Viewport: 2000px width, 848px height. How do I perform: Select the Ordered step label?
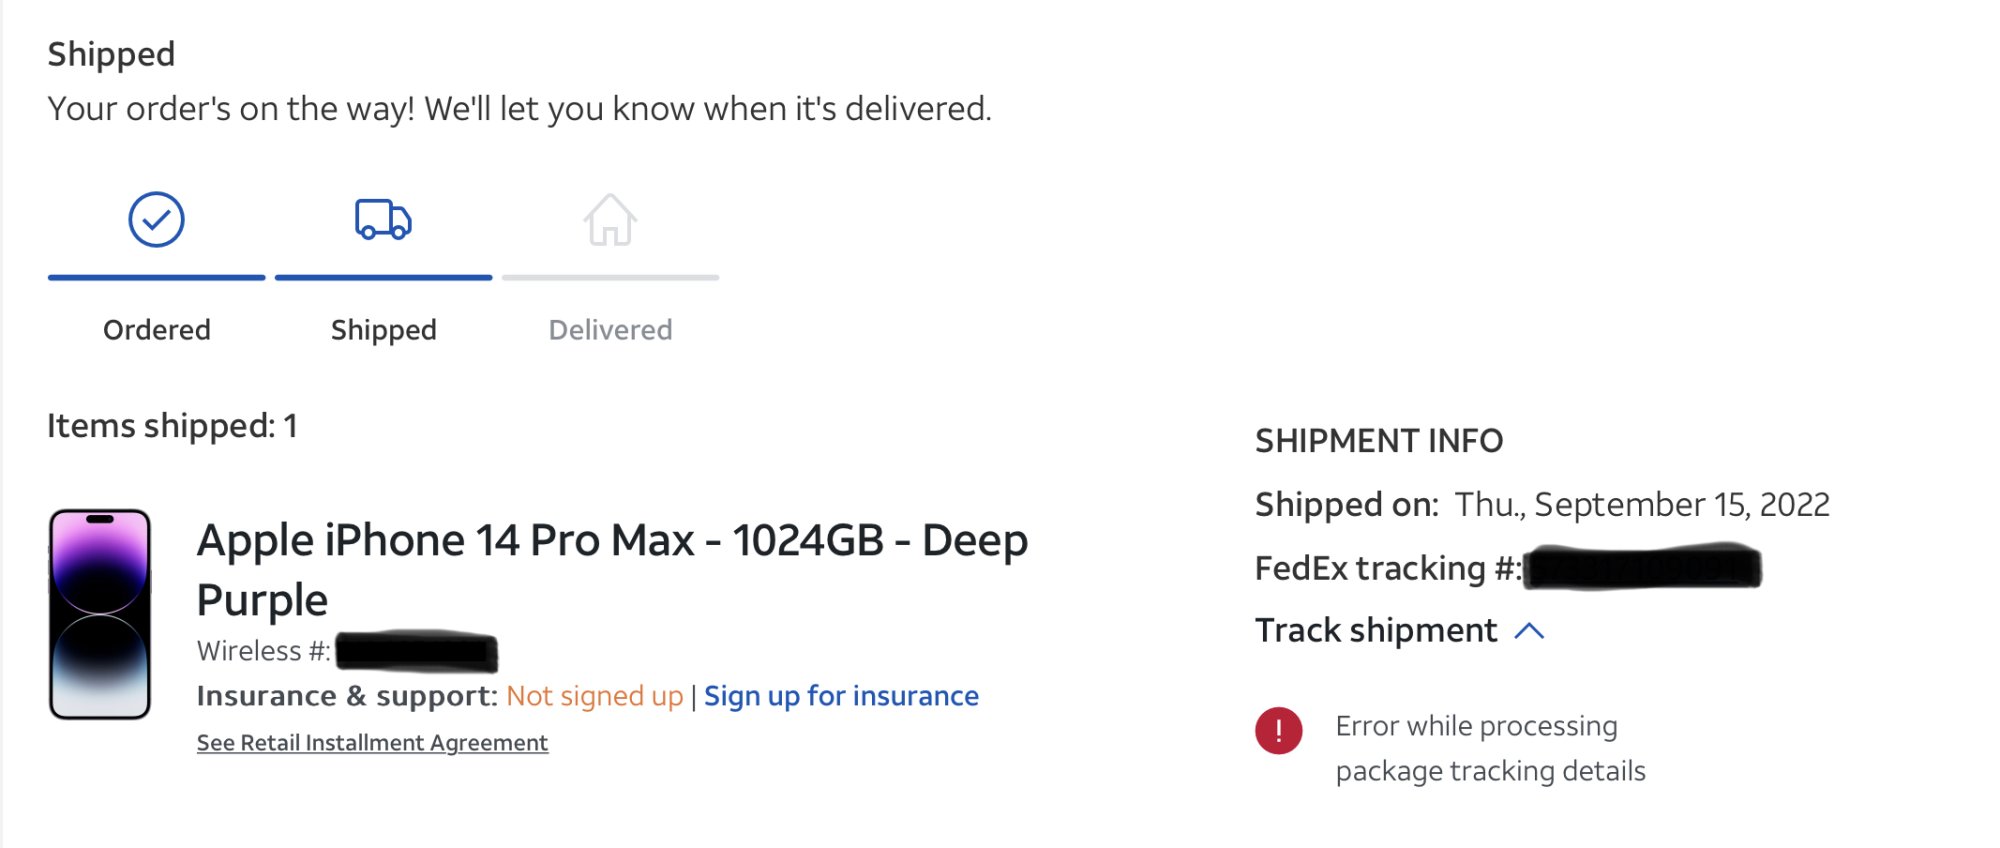pos(157,330)
